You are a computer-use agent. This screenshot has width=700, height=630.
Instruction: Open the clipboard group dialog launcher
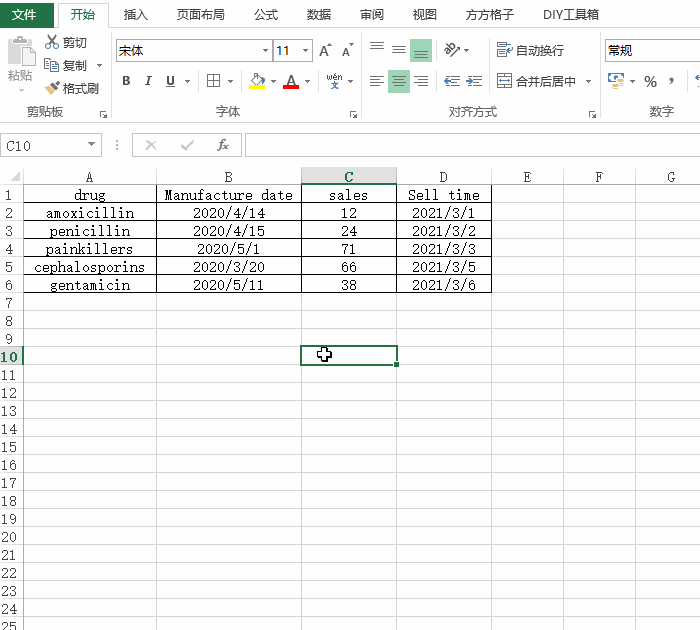[x=104, y=115]
